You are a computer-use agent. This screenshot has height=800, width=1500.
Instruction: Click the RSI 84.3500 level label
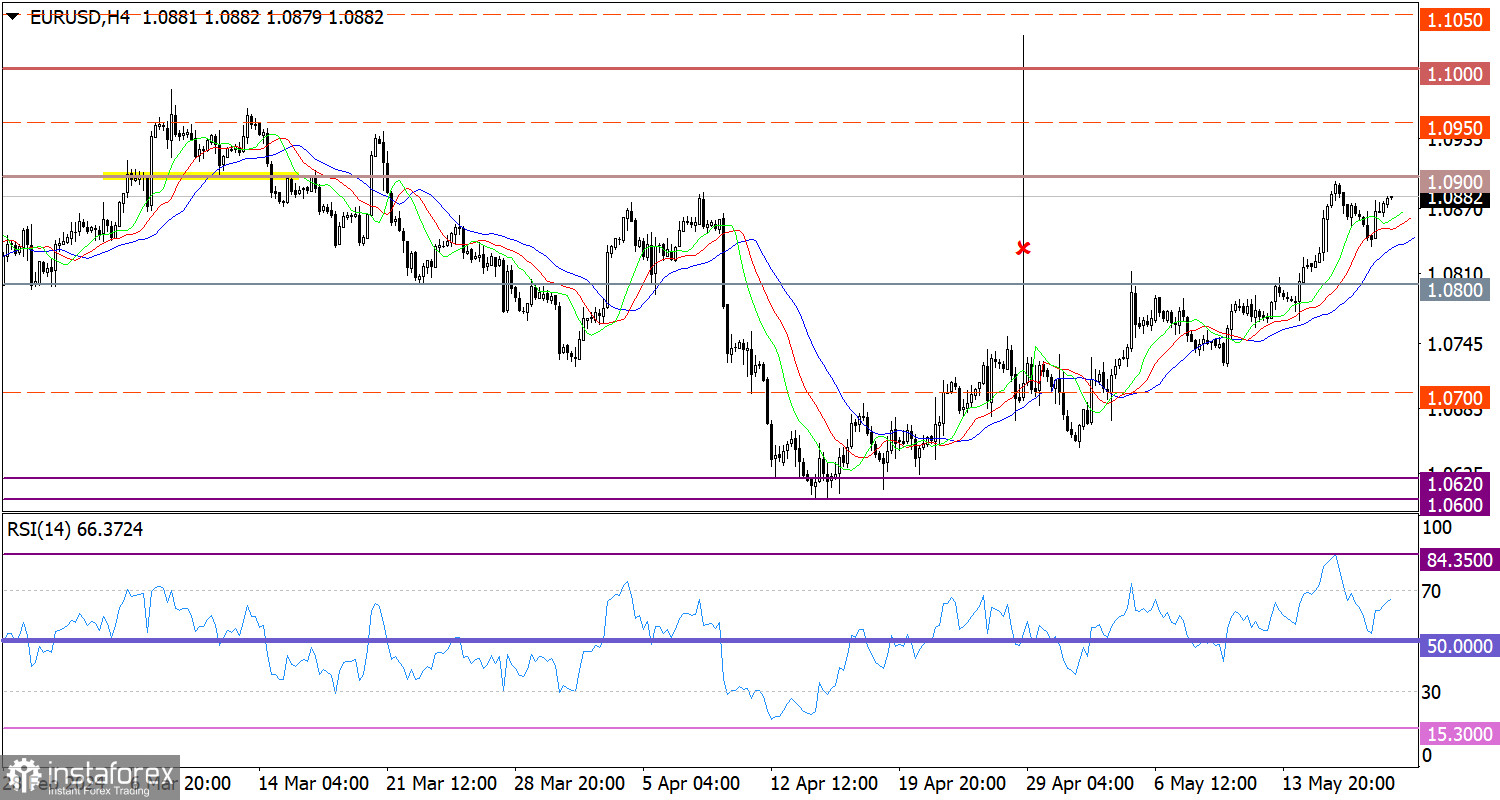click(1460, 559)
